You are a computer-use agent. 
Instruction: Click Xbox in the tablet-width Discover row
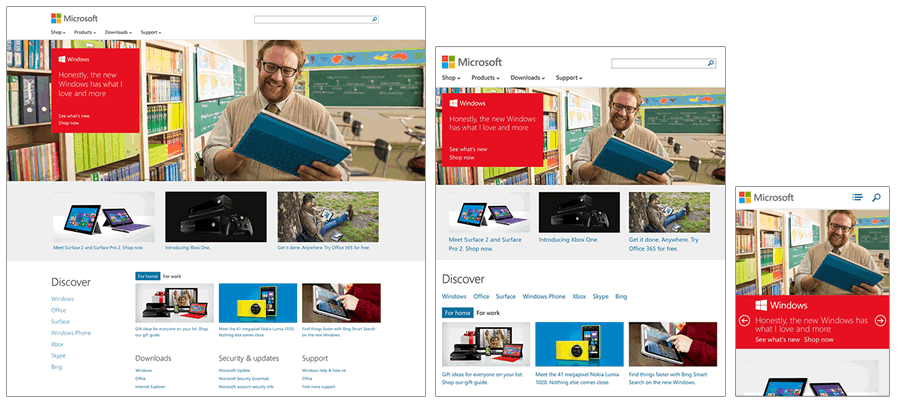coord(579,297)
